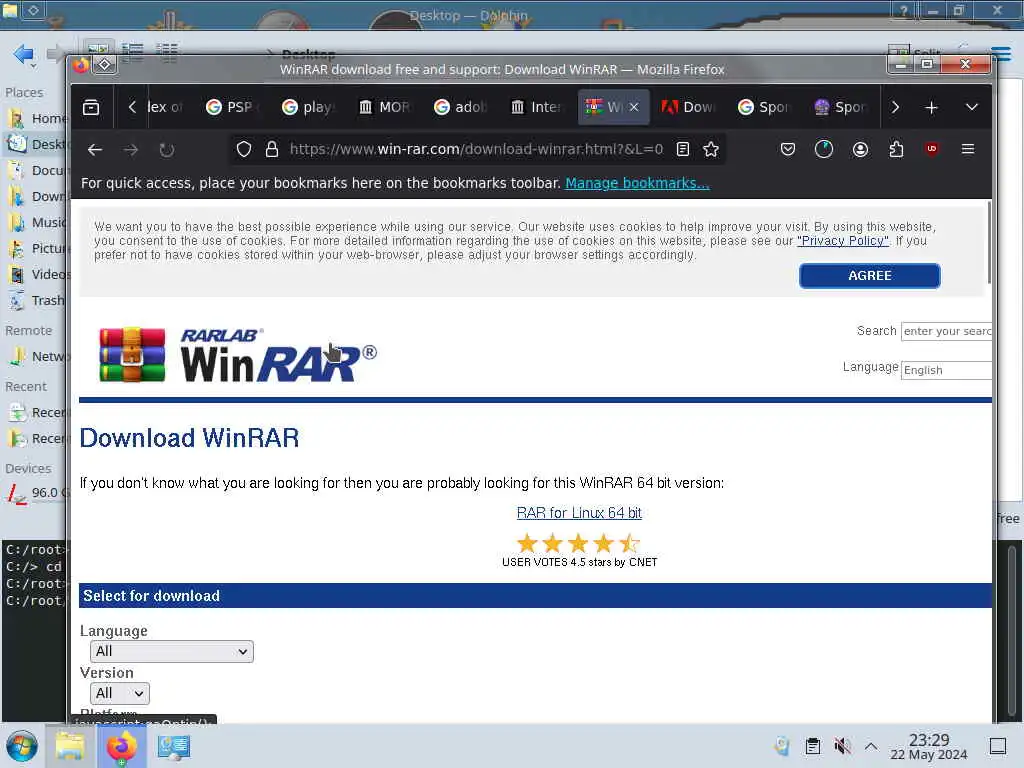Switch to the 'adob' Google tab
Viewport: 1024px width, 768px height.
click(461, 107)
